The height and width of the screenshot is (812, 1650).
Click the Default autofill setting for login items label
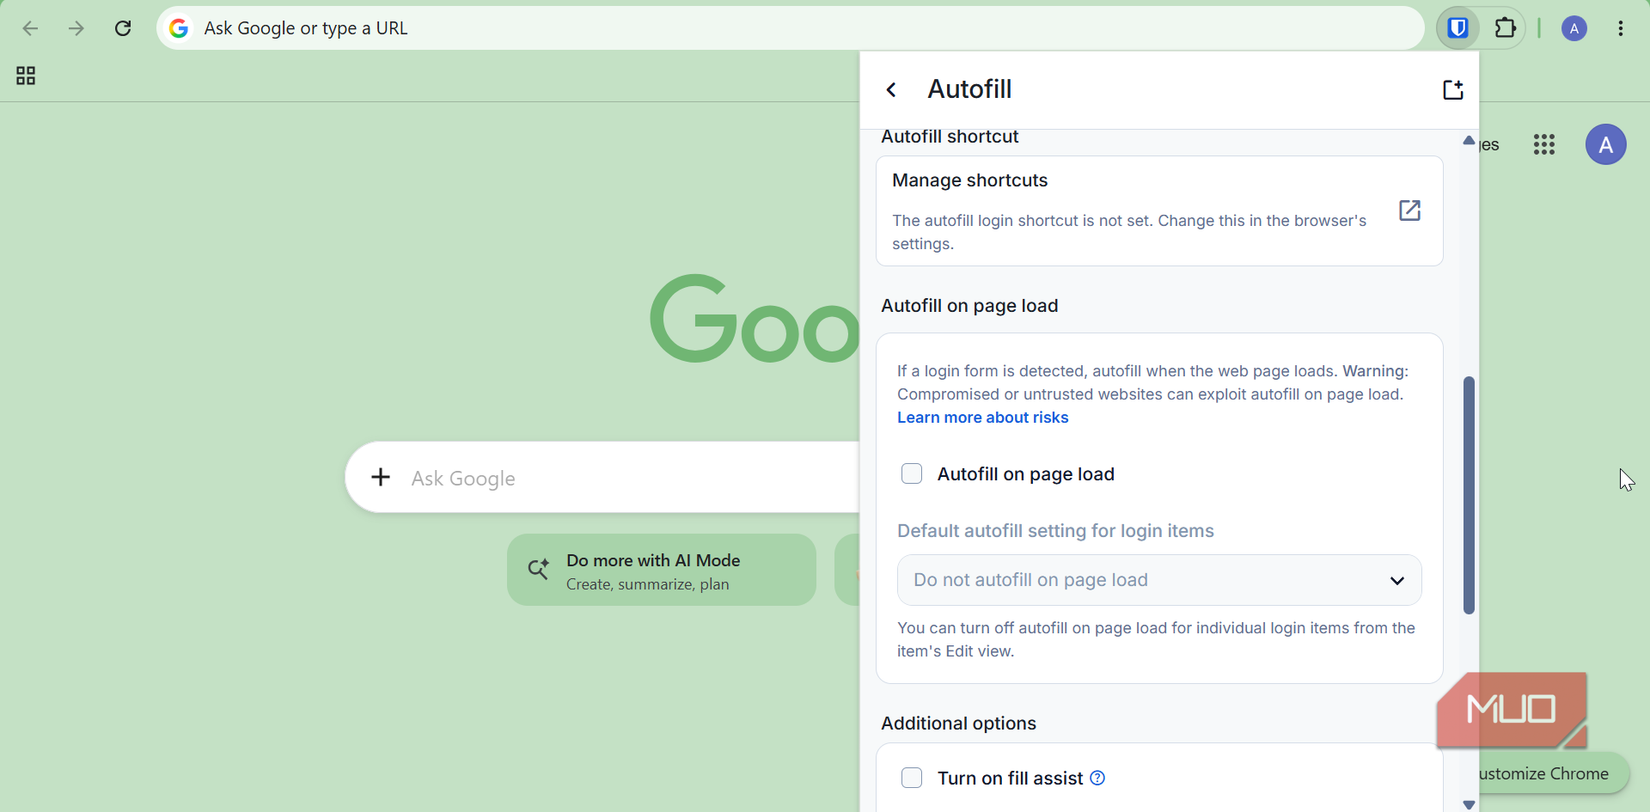[x=1055, y=531]
